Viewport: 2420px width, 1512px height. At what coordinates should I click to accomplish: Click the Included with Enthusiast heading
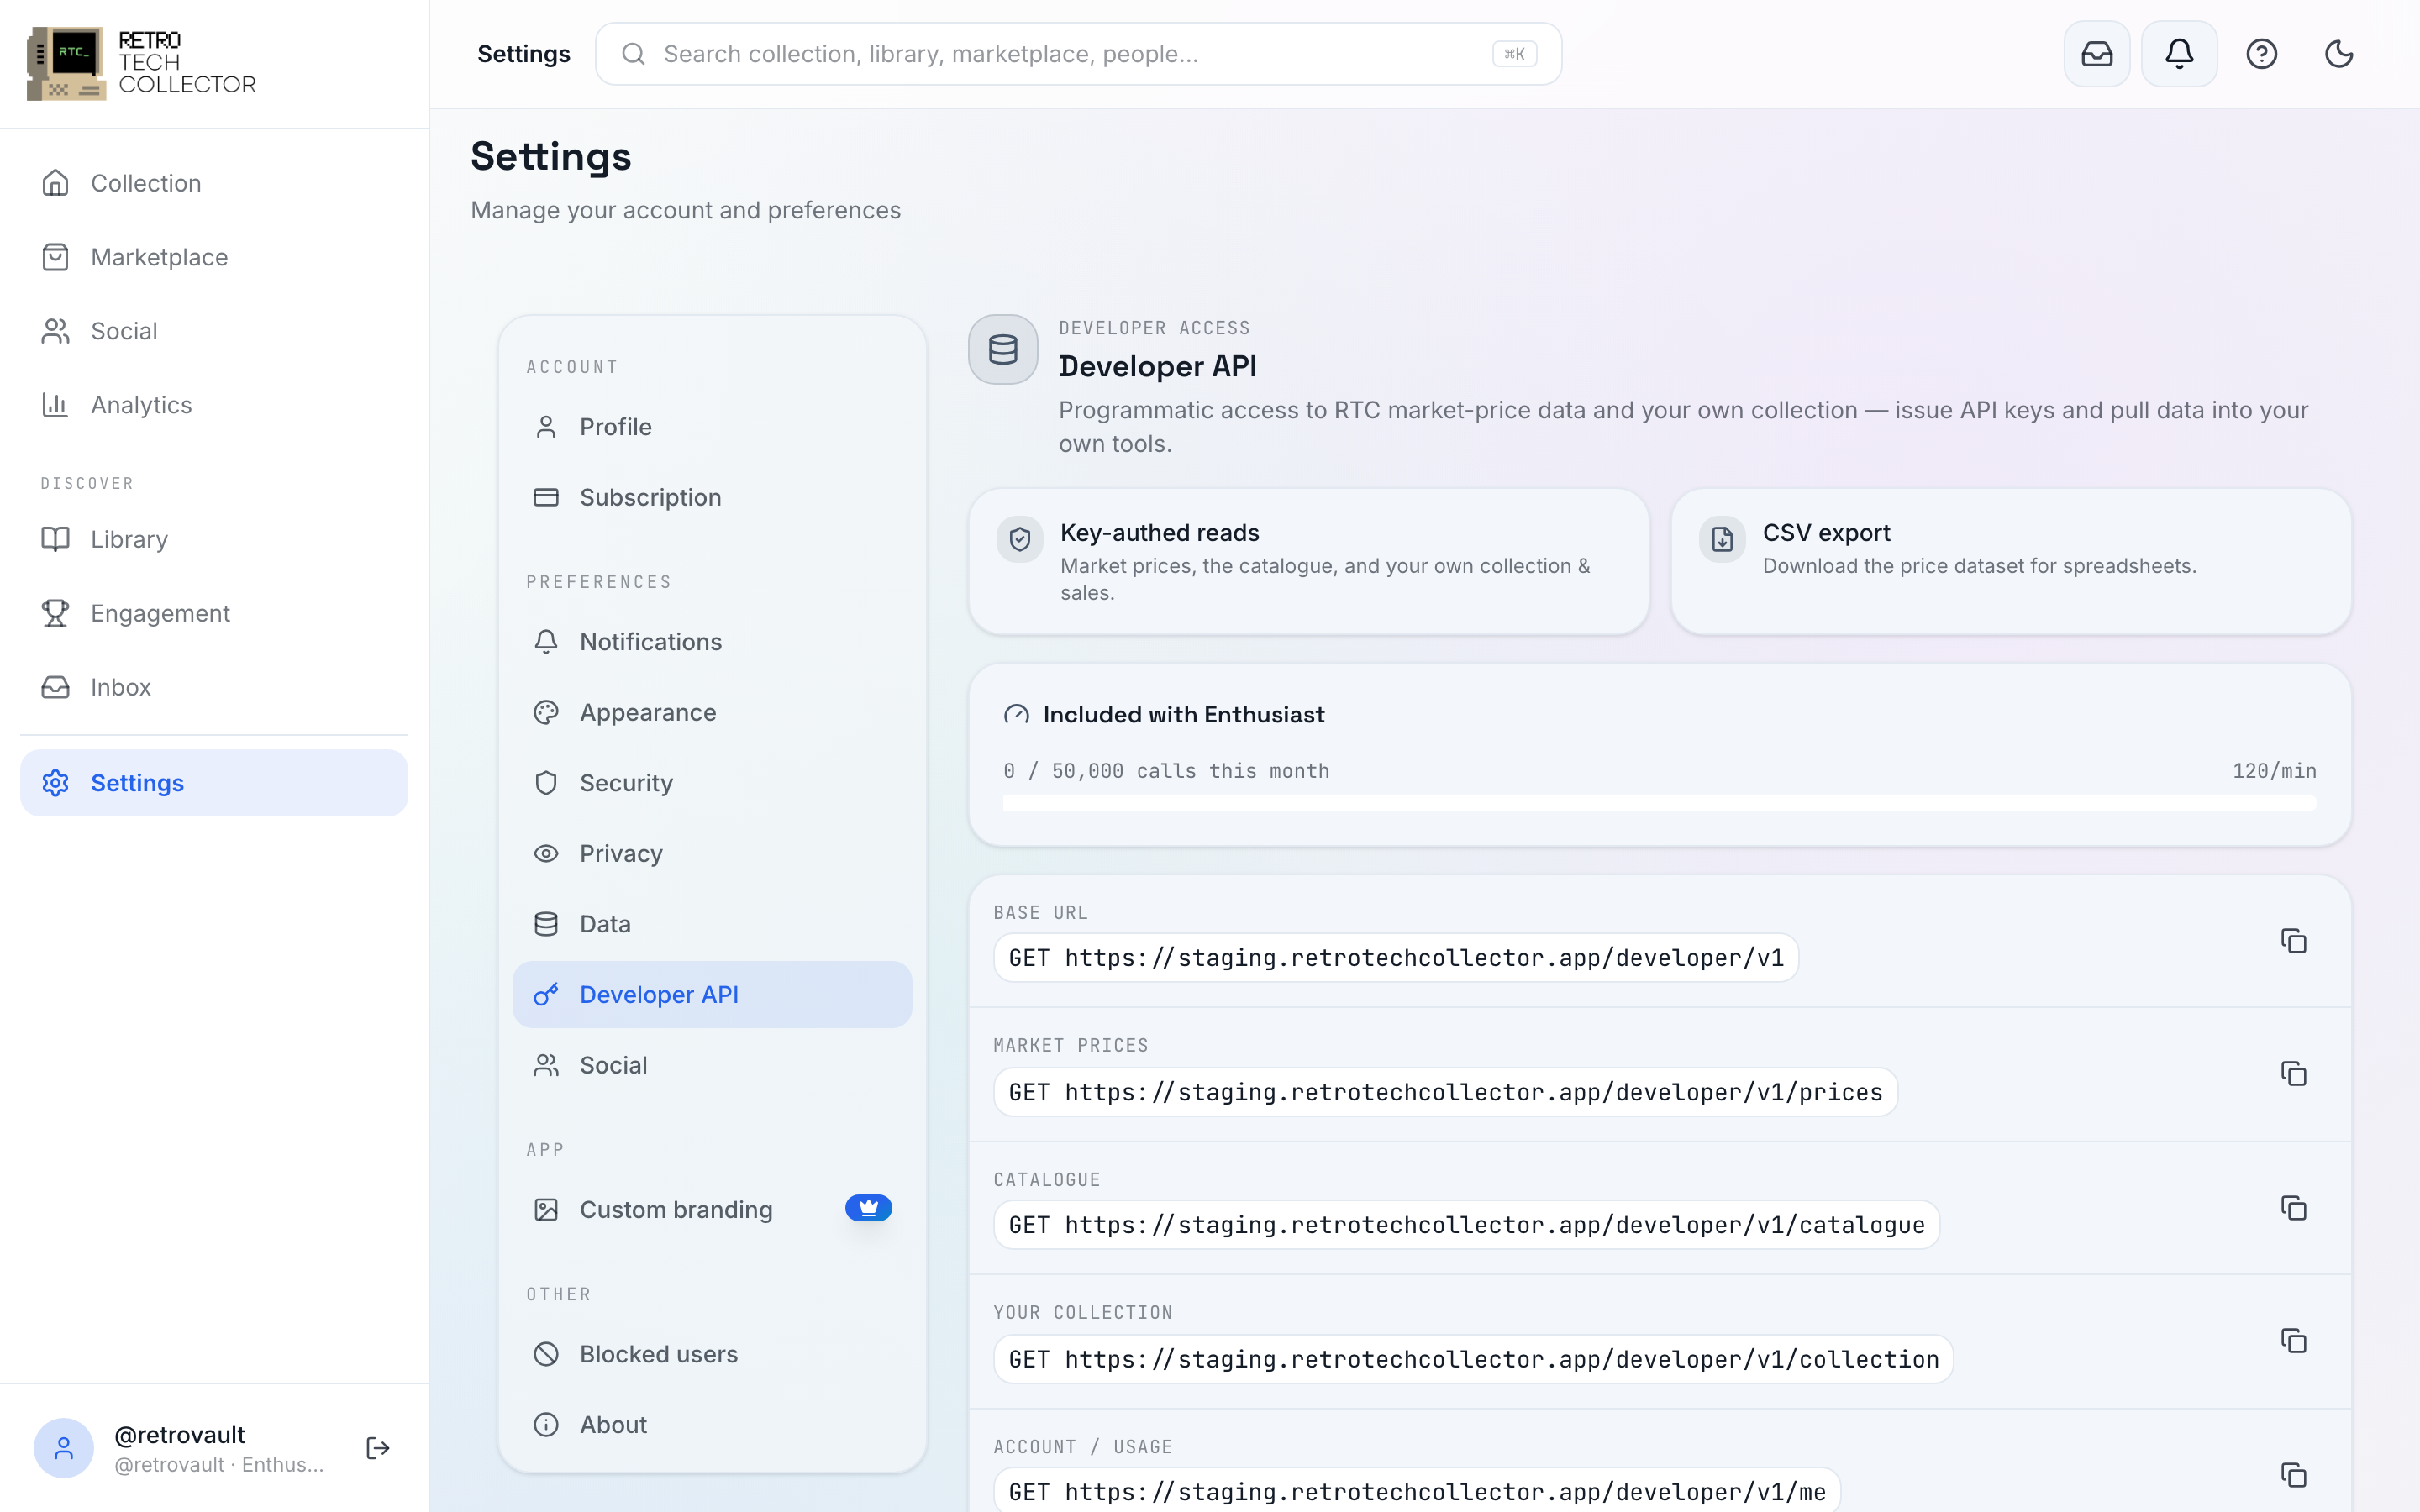[x=1183, y=715]
